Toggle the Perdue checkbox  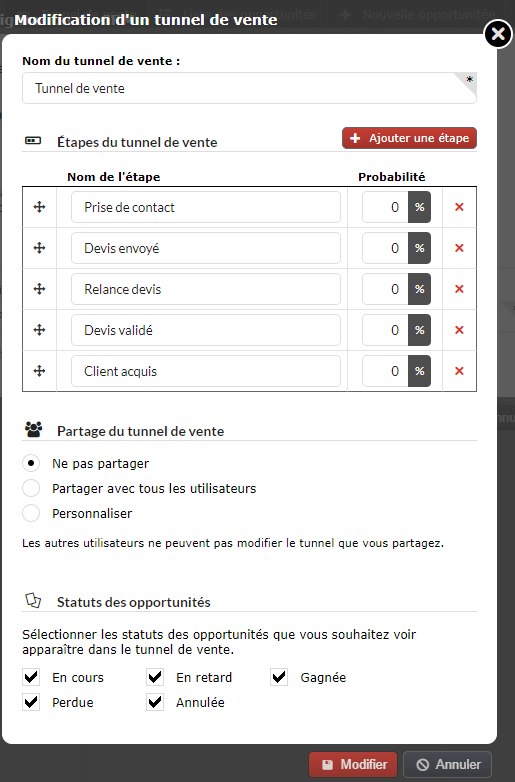(x=31, y=702)
